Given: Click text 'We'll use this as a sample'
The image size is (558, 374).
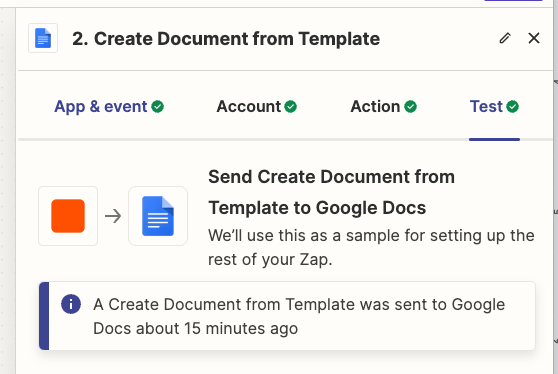Looking at the screenshot, I should [x=305, y=236].
